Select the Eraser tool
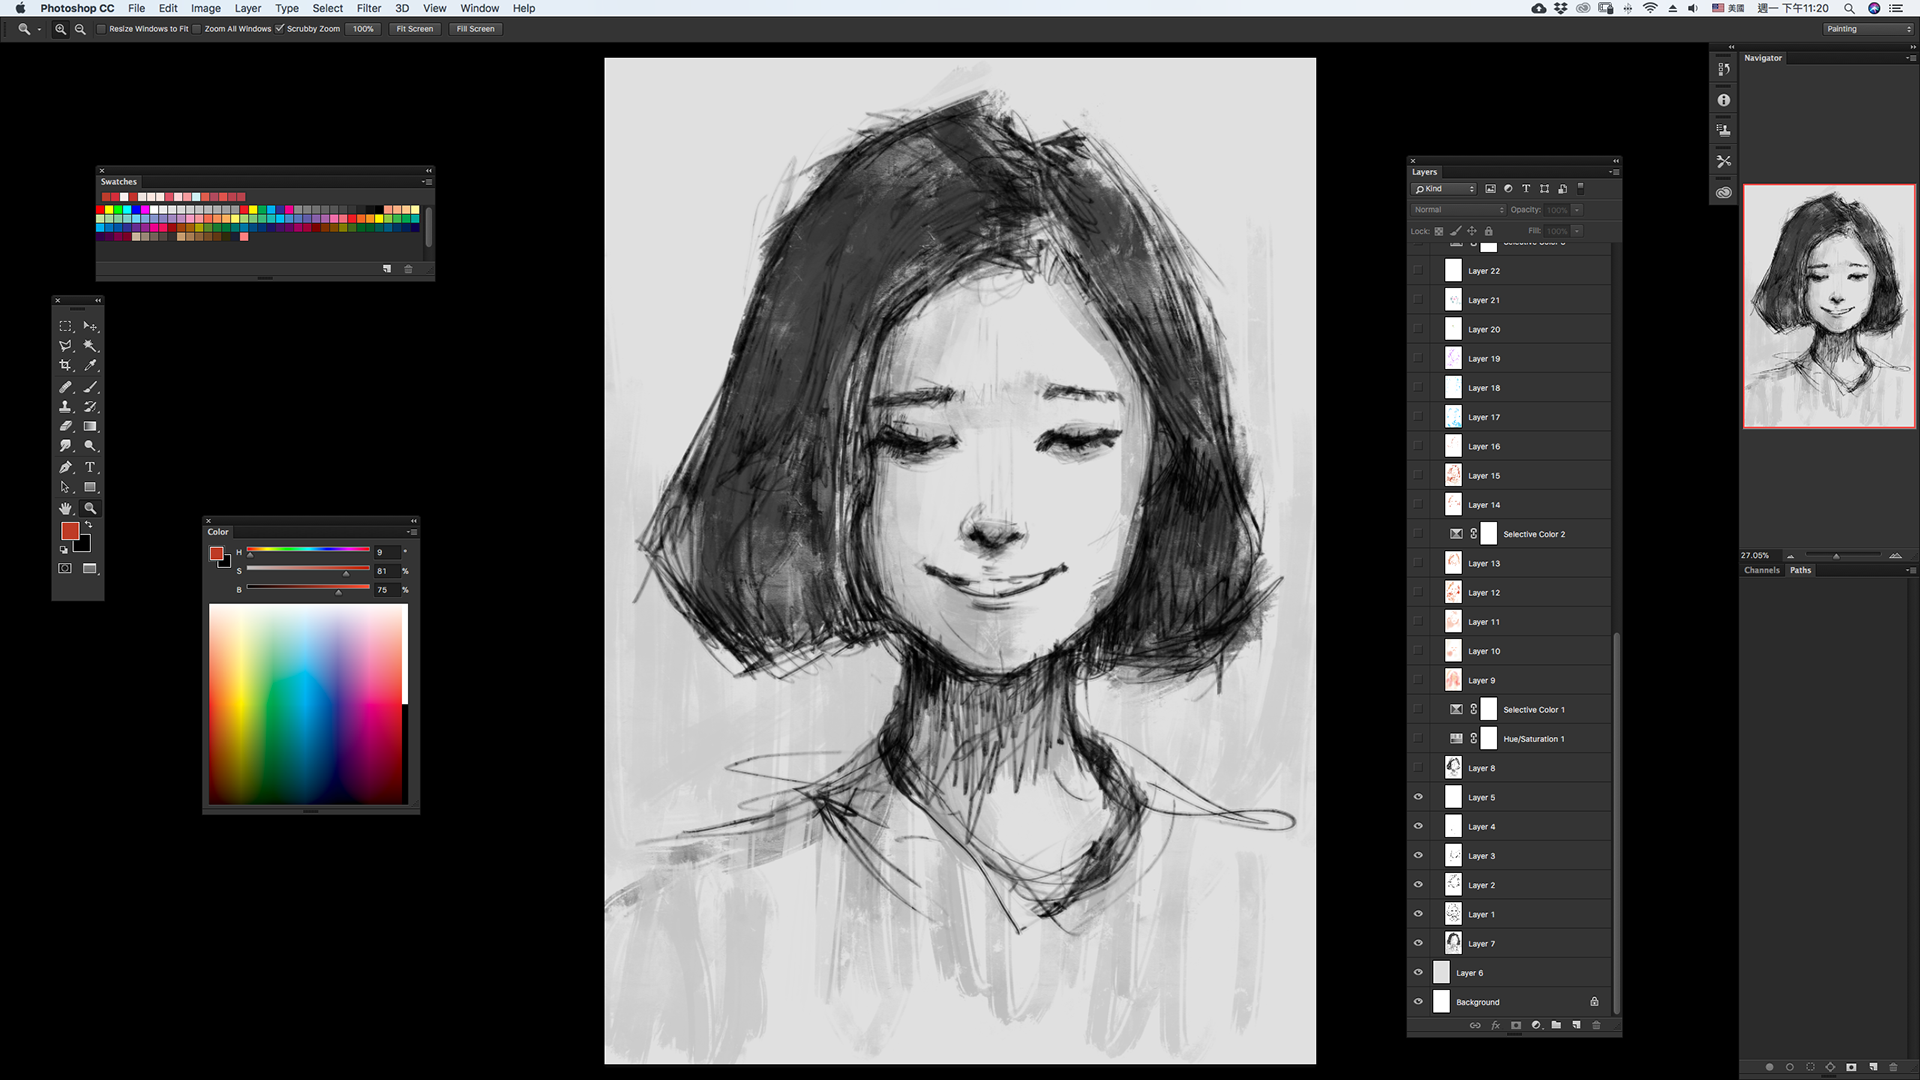The height and width of the screenshot is (1080, 1920). (x=65, y=427)
